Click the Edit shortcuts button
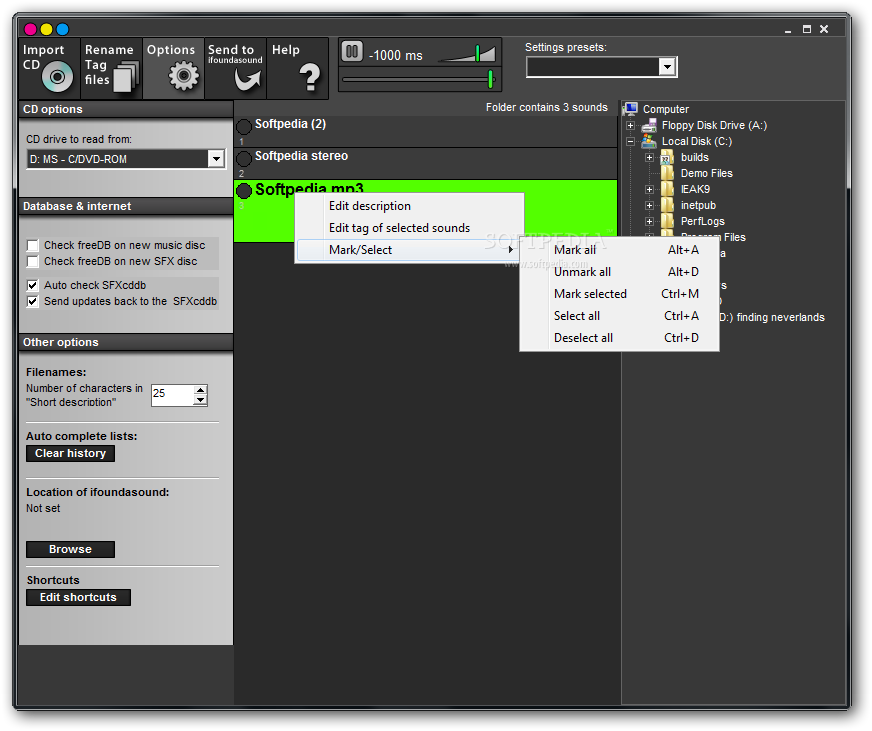This screenshot has width=872, height=731. 78,597
